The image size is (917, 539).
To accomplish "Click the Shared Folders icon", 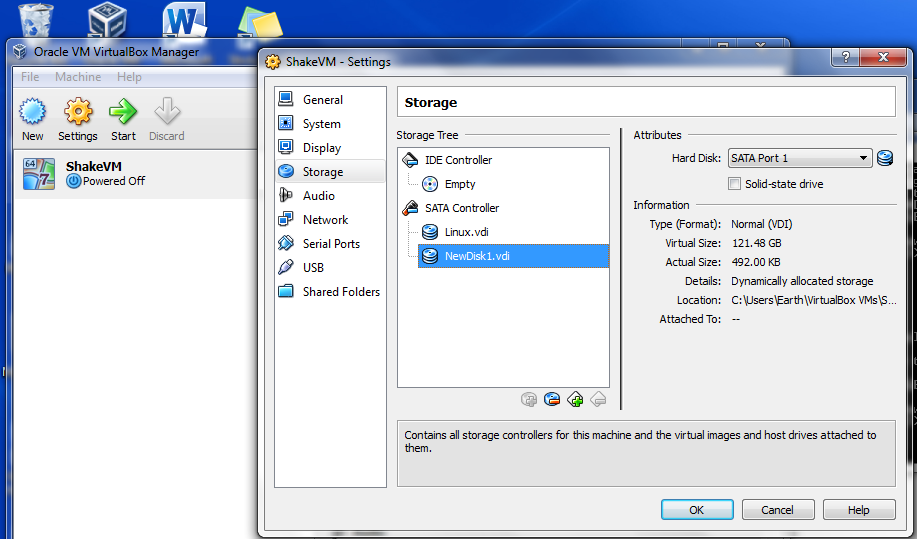I will click(x=285, y=291).
